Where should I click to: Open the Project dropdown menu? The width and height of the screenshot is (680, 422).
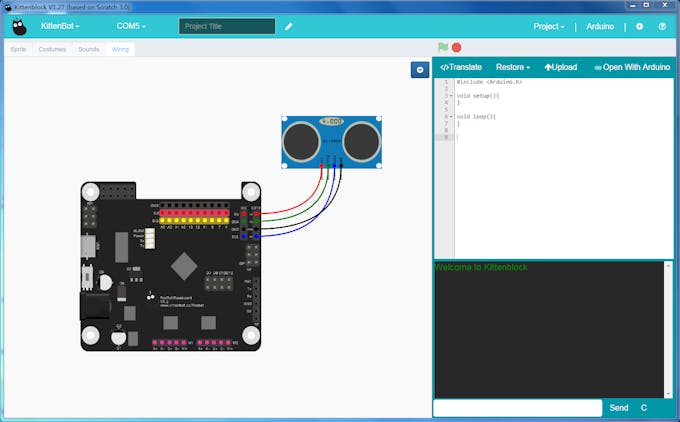pyautogui.click(x=548, y=26)
